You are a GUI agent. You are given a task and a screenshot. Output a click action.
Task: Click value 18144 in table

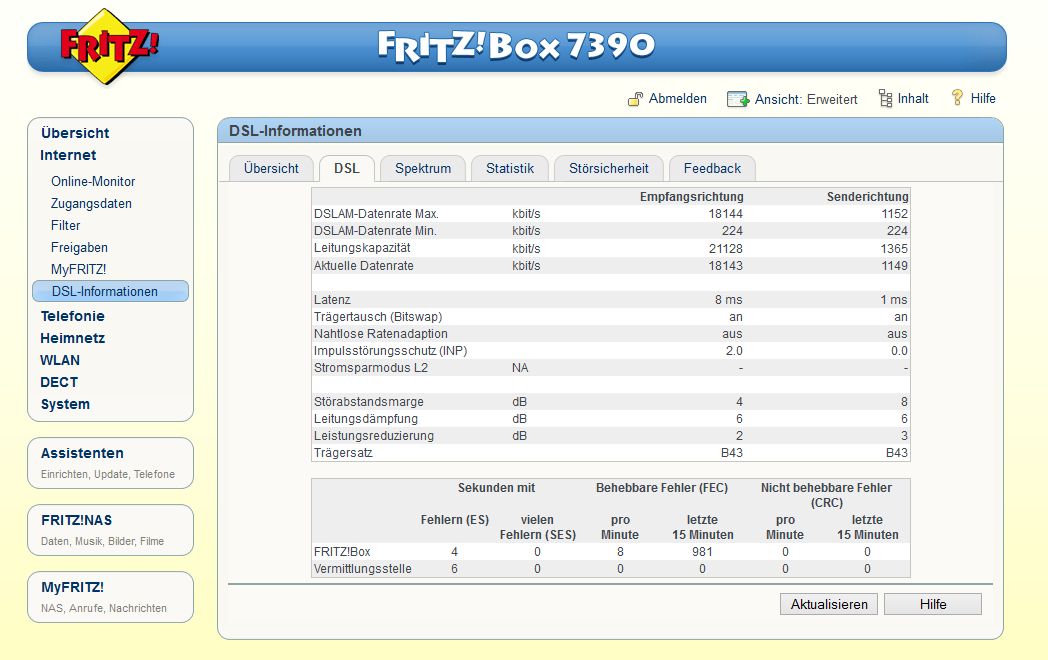[x=725, y=214]
